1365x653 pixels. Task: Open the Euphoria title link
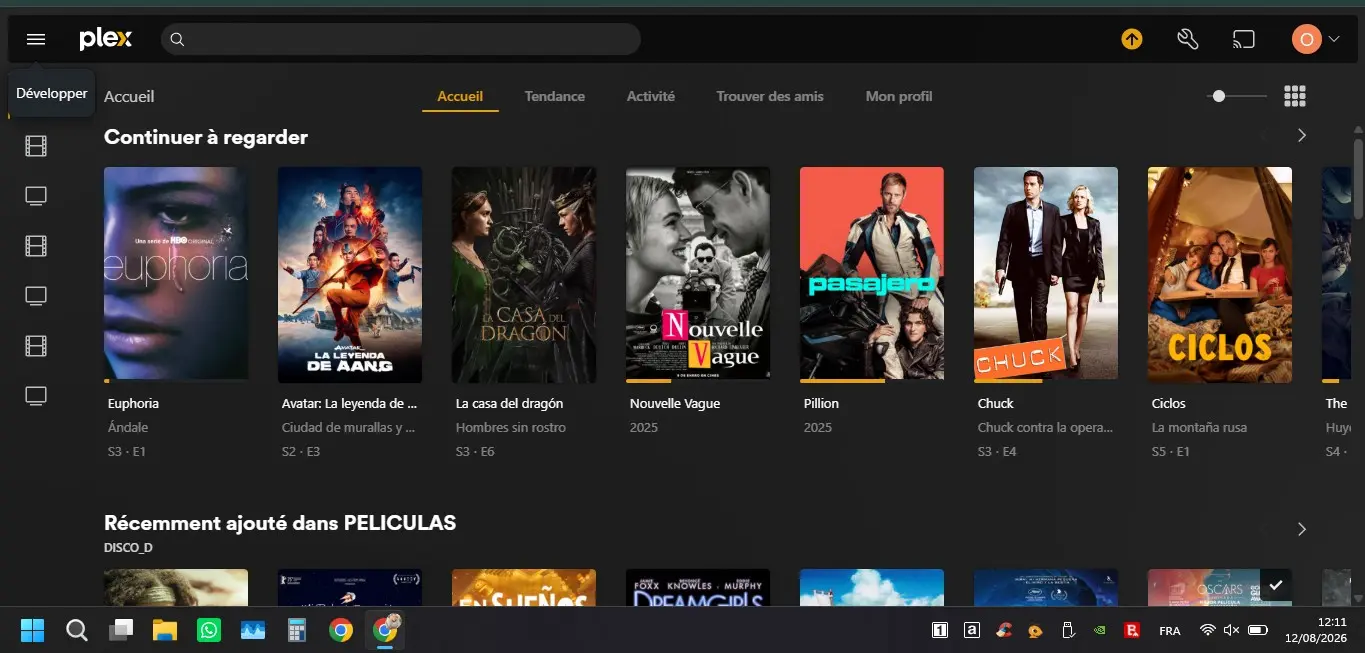(133, 403)
